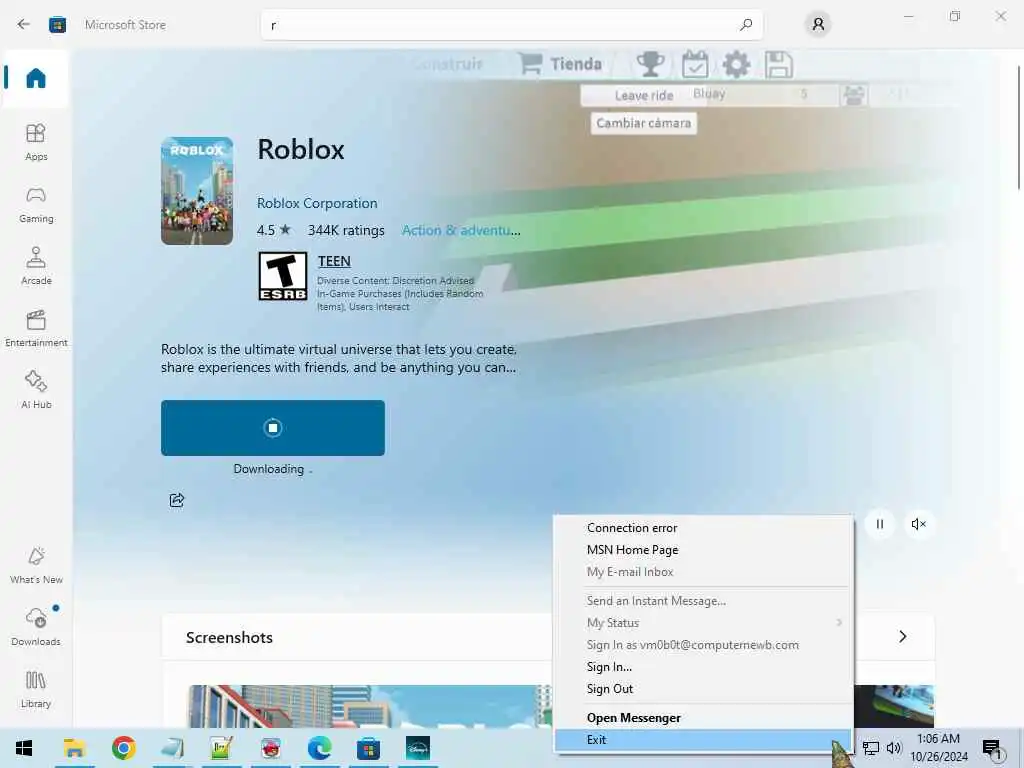Open the Apps section in the sidebar
The width and height of the screenshot is (1024, 768).
[x=36, y=142]
